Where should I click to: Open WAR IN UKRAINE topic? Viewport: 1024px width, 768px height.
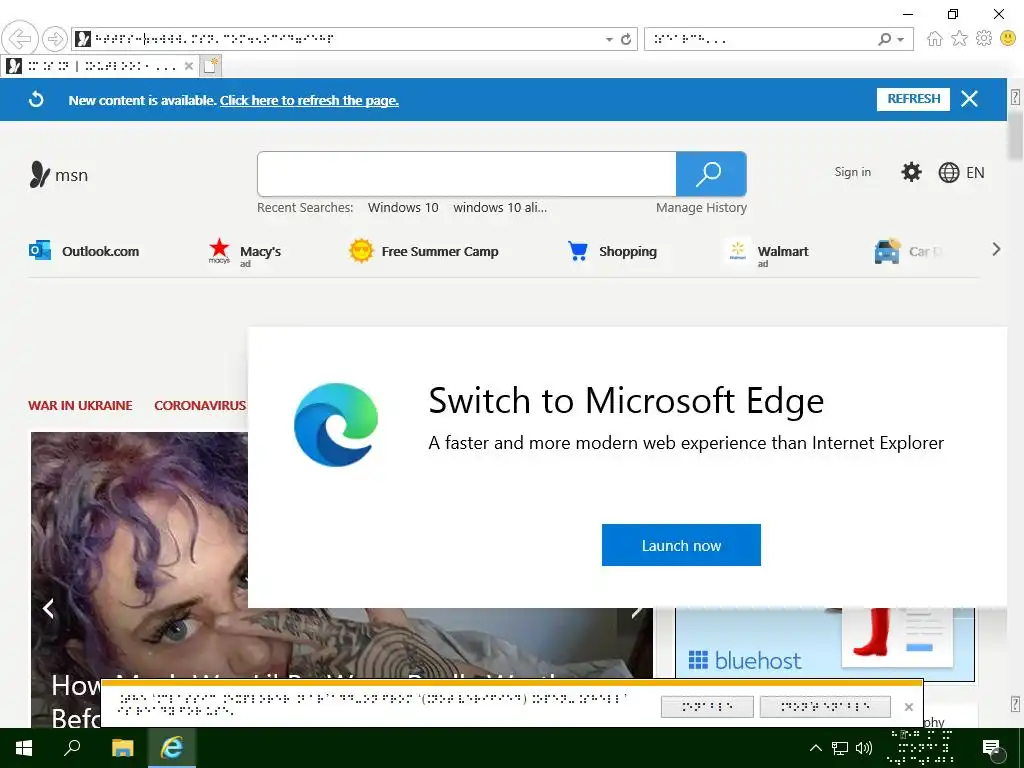(80, 405)
